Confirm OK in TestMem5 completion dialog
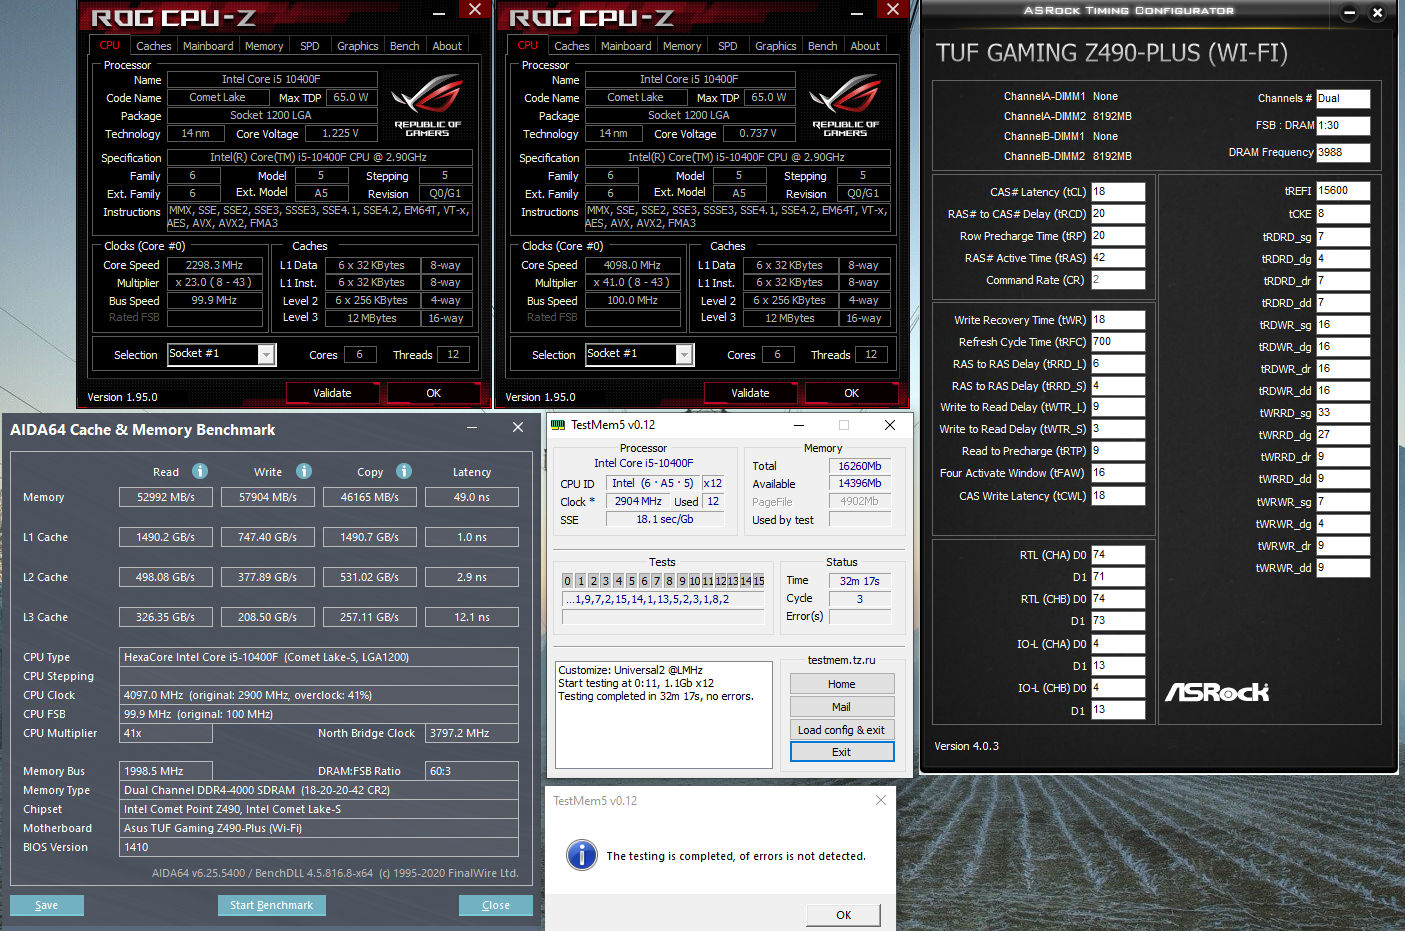The height and width of the screenshot is (931, 1405). tap(844, 915)
